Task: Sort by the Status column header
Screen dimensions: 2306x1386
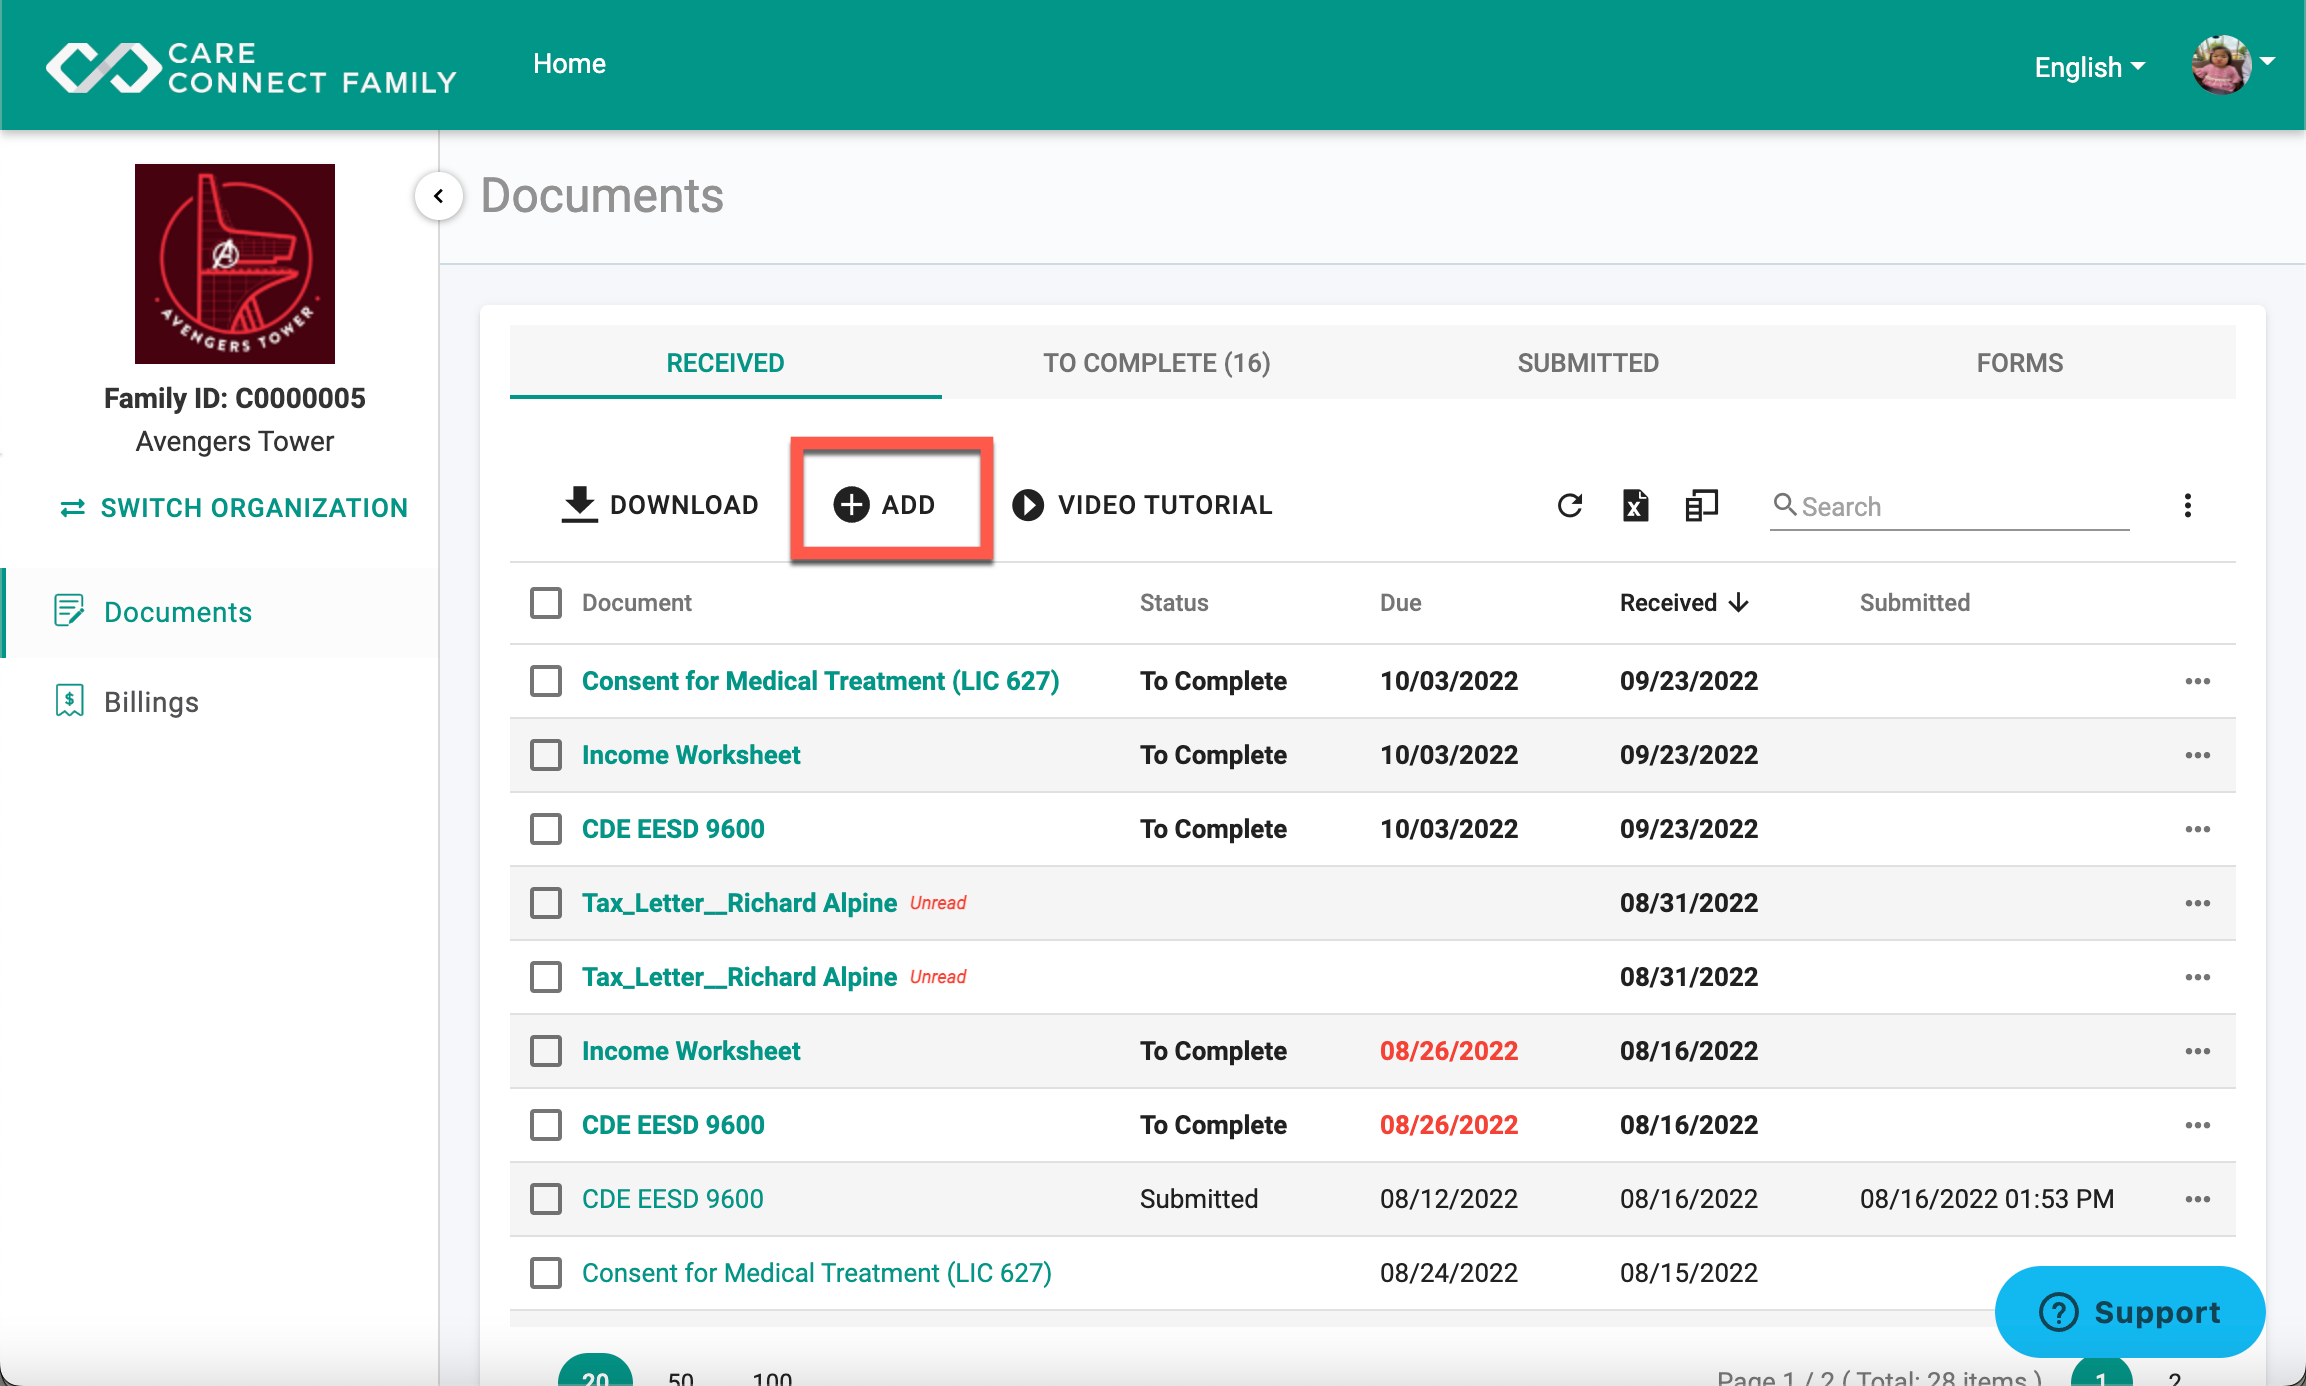Action: (x=1174, y=603)
